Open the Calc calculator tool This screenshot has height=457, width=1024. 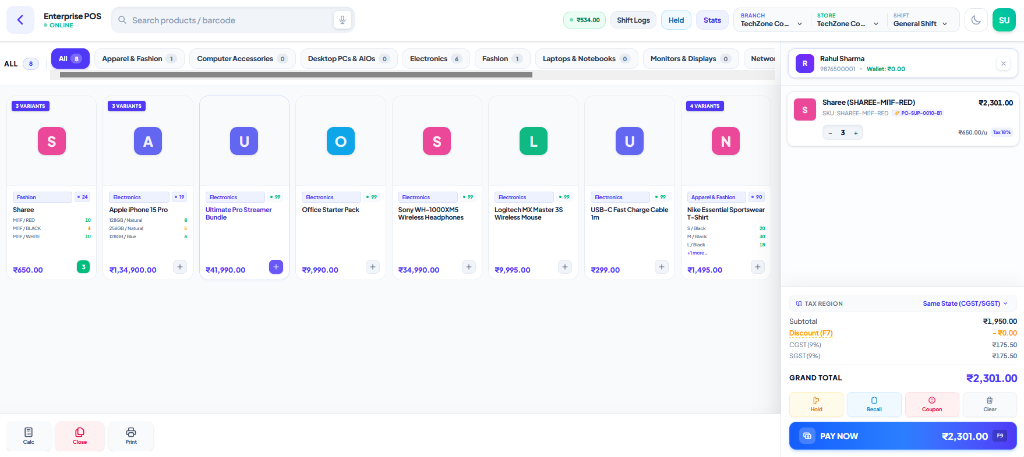coord(29,435)
